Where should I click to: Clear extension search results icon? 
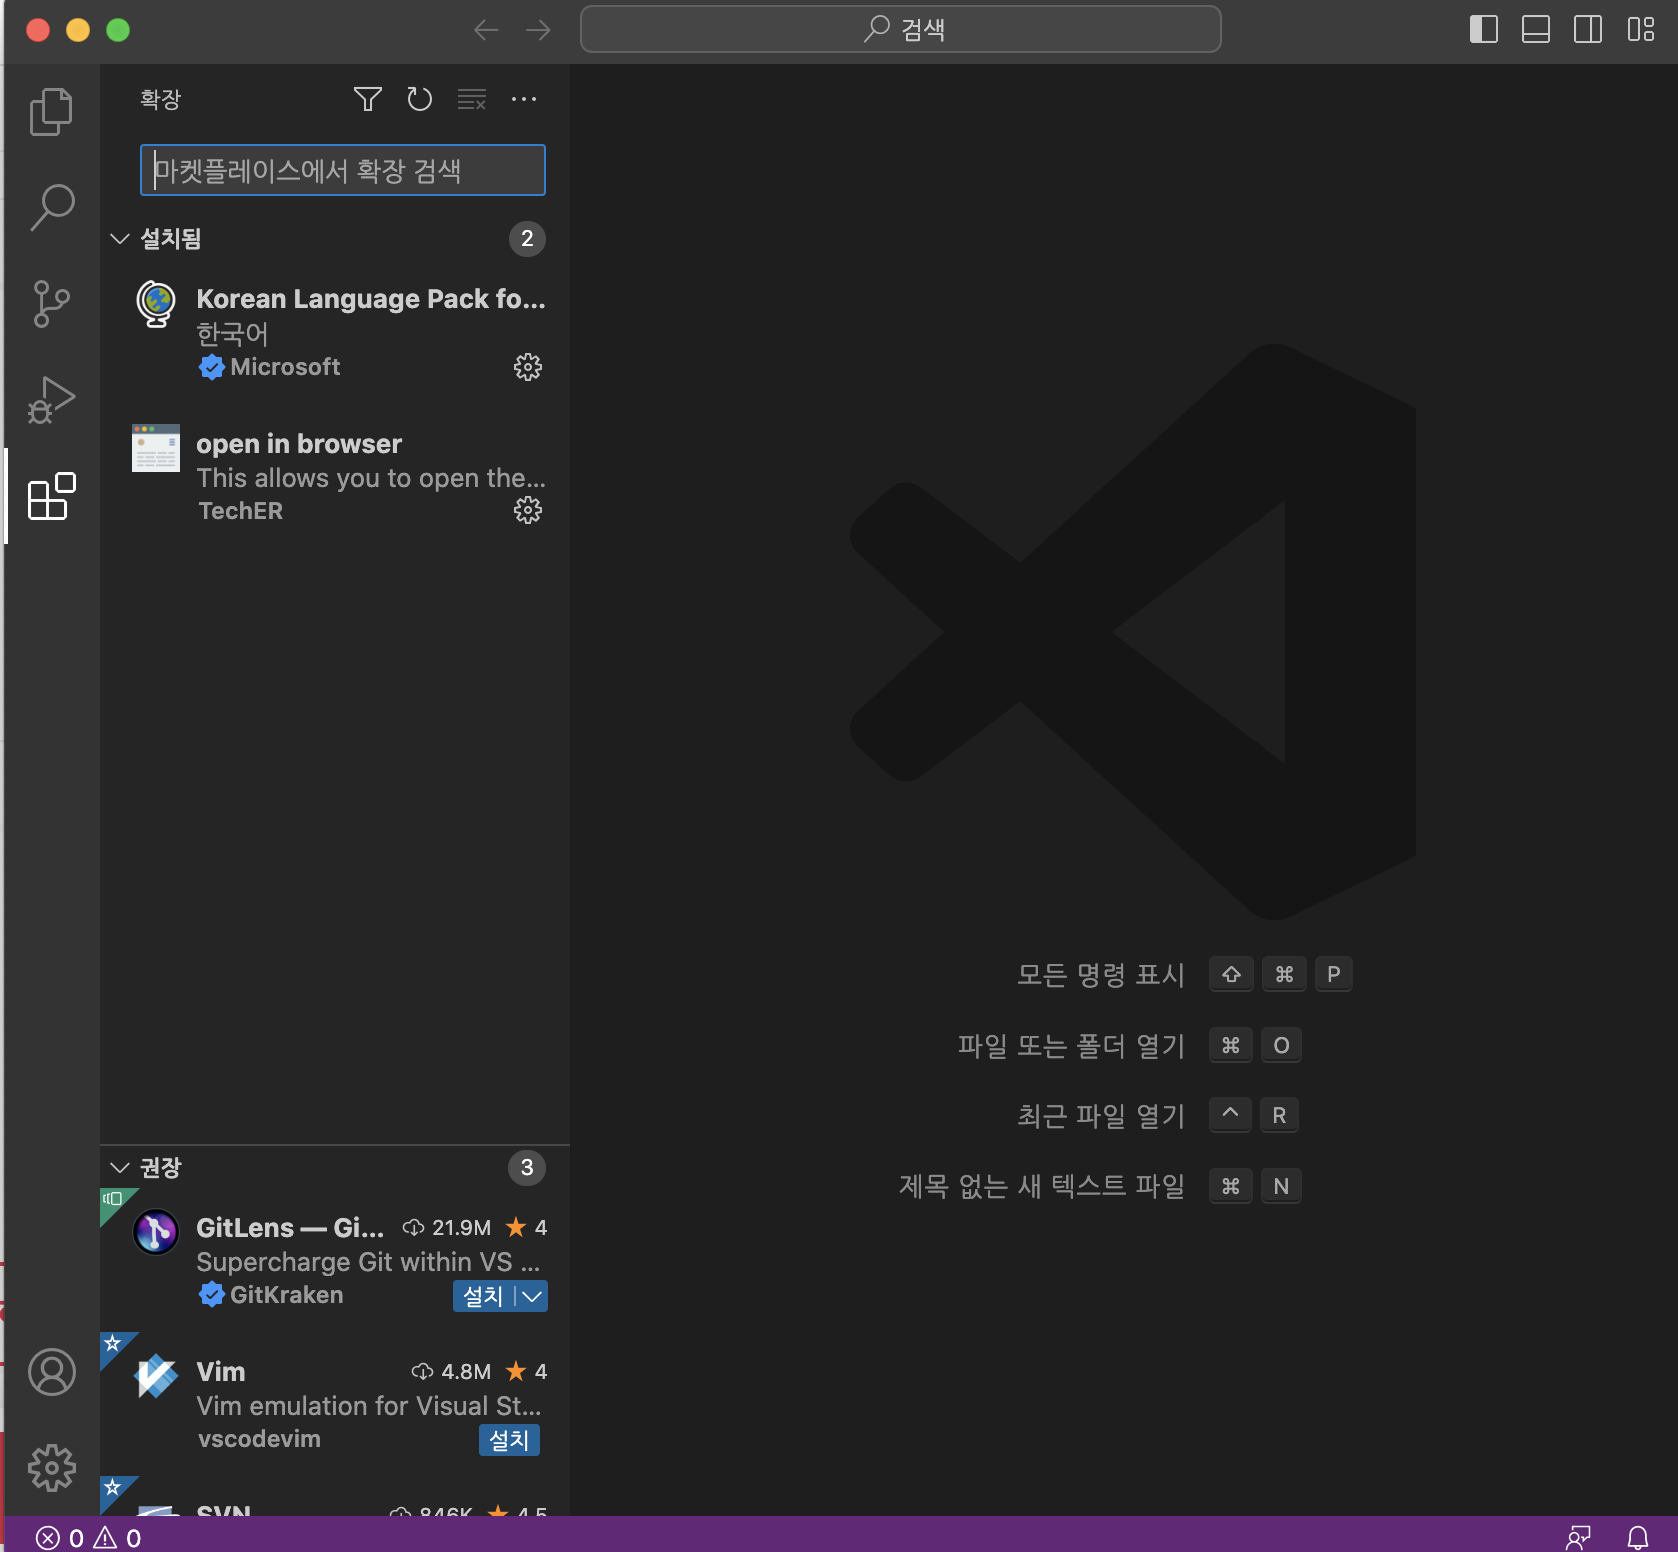tap(472, 99)
